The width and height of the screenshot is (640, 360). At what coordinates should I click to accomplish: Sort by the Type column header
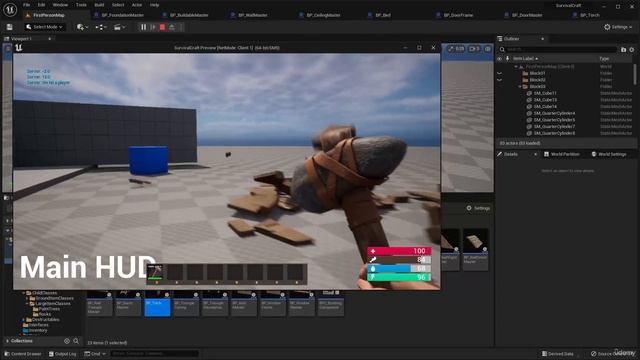pyautogui.click(x=604, y=59)
